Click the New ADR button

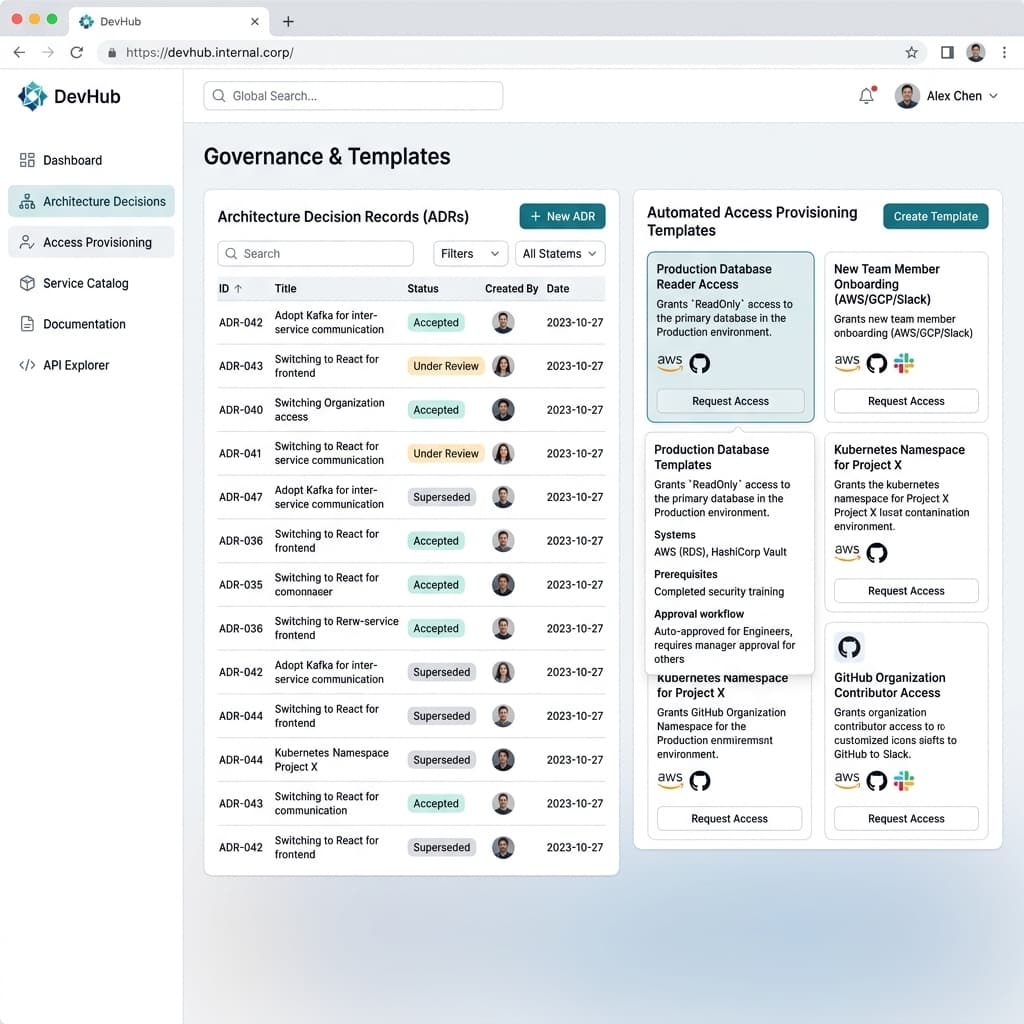point(562,216)
